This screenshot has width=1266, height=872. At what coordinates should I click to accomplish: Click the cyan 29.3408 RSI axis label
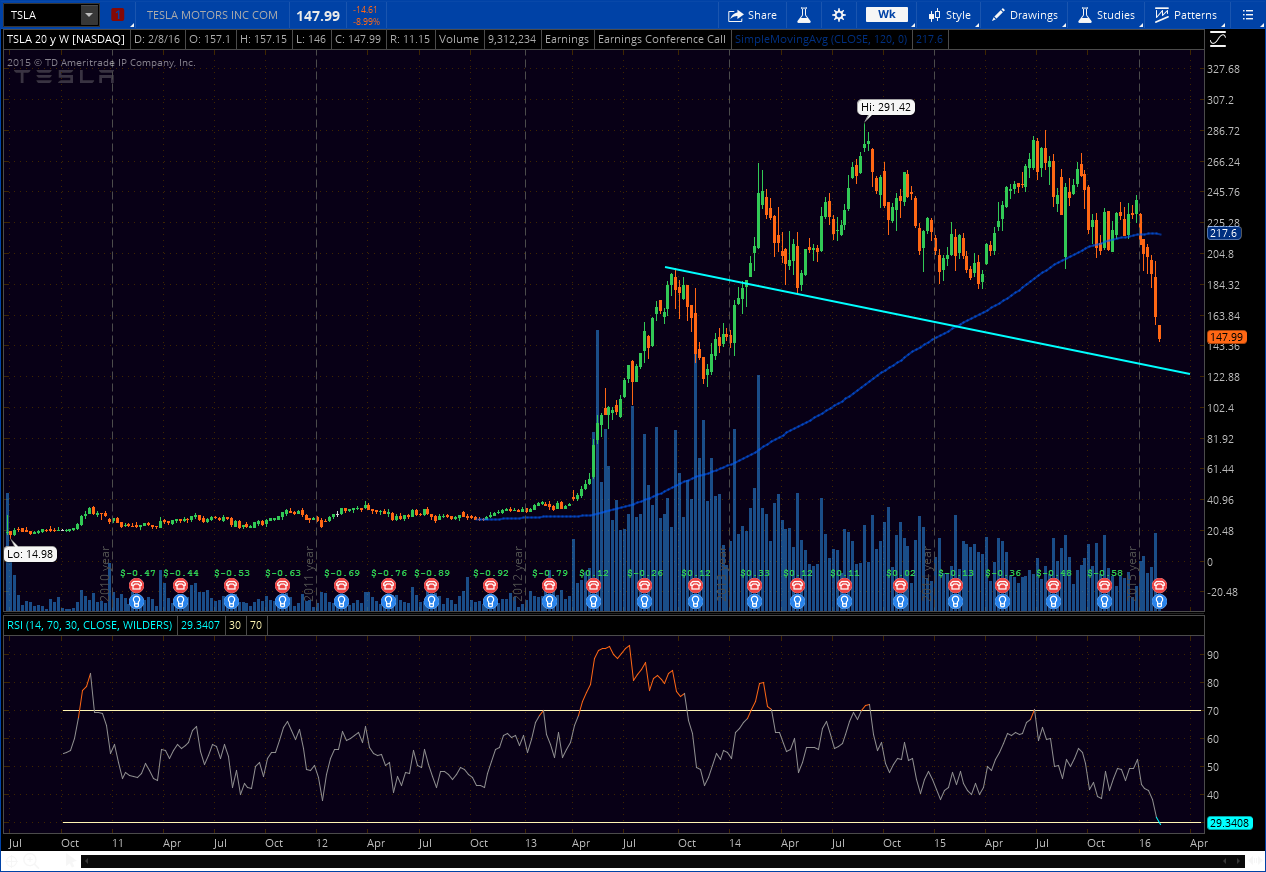[1229, 823]
